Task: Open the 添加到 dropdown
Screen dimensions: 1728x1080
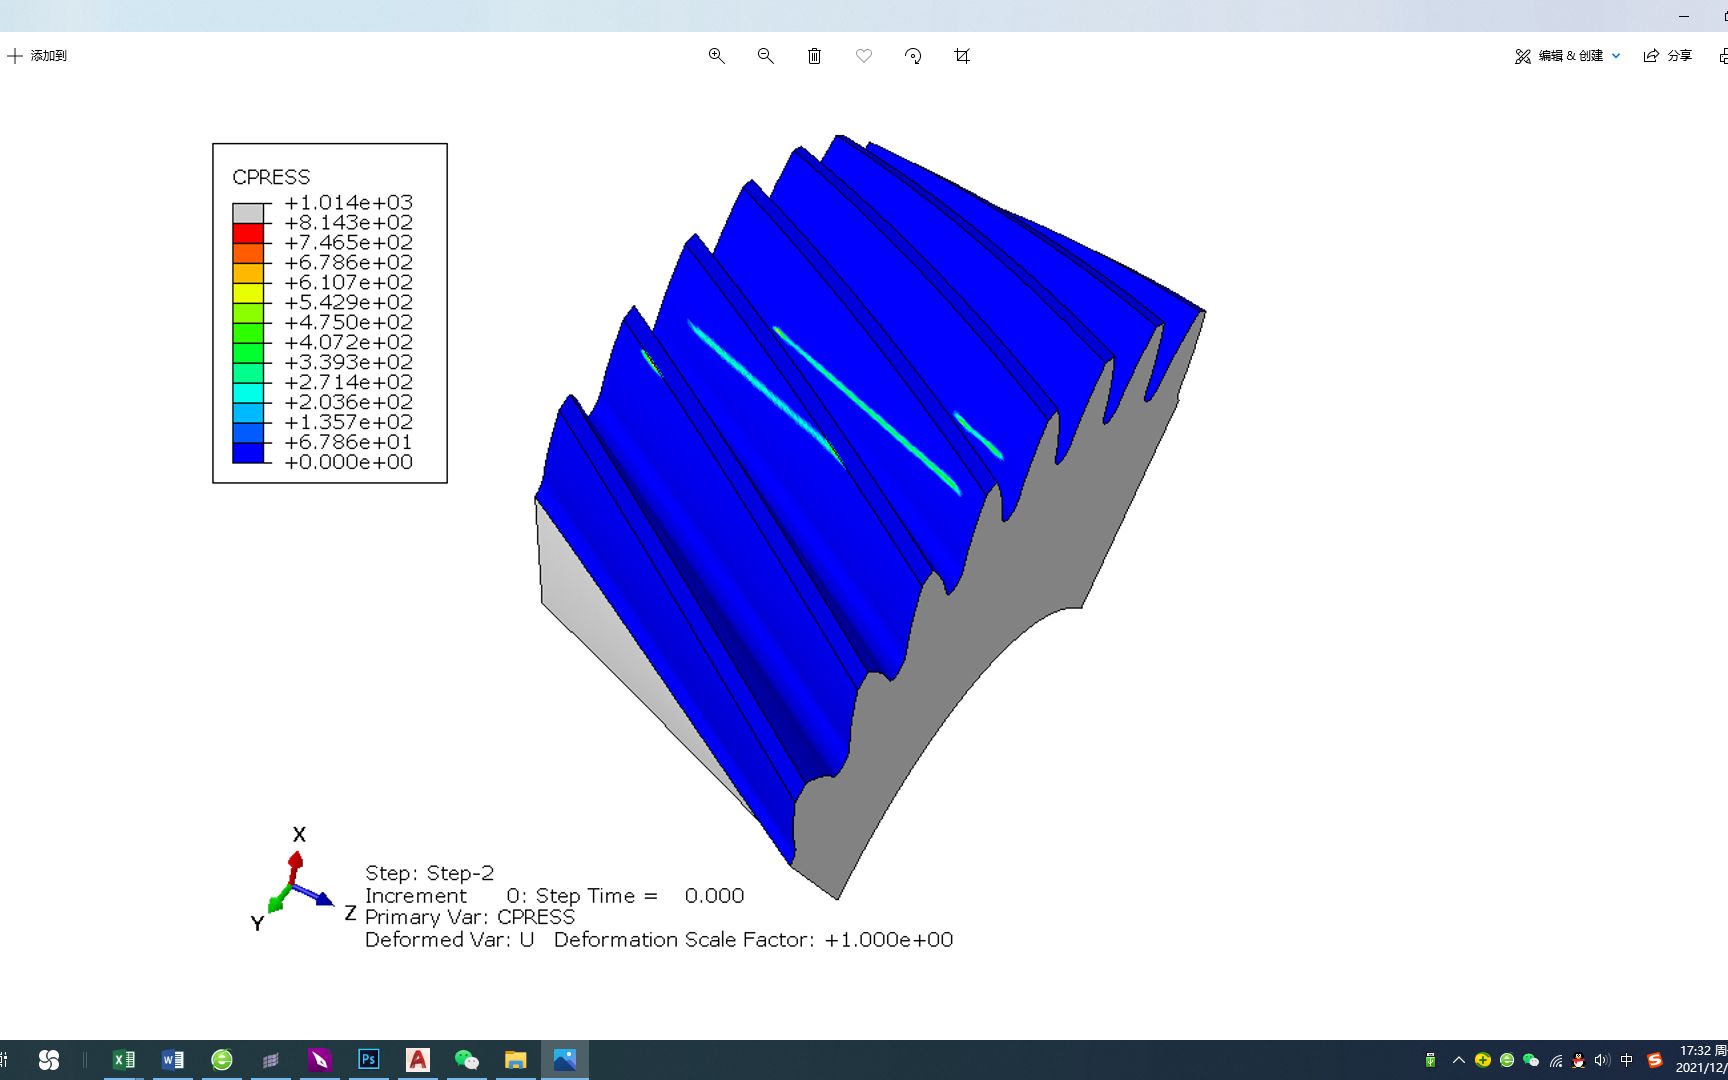Action: [37, 56]
